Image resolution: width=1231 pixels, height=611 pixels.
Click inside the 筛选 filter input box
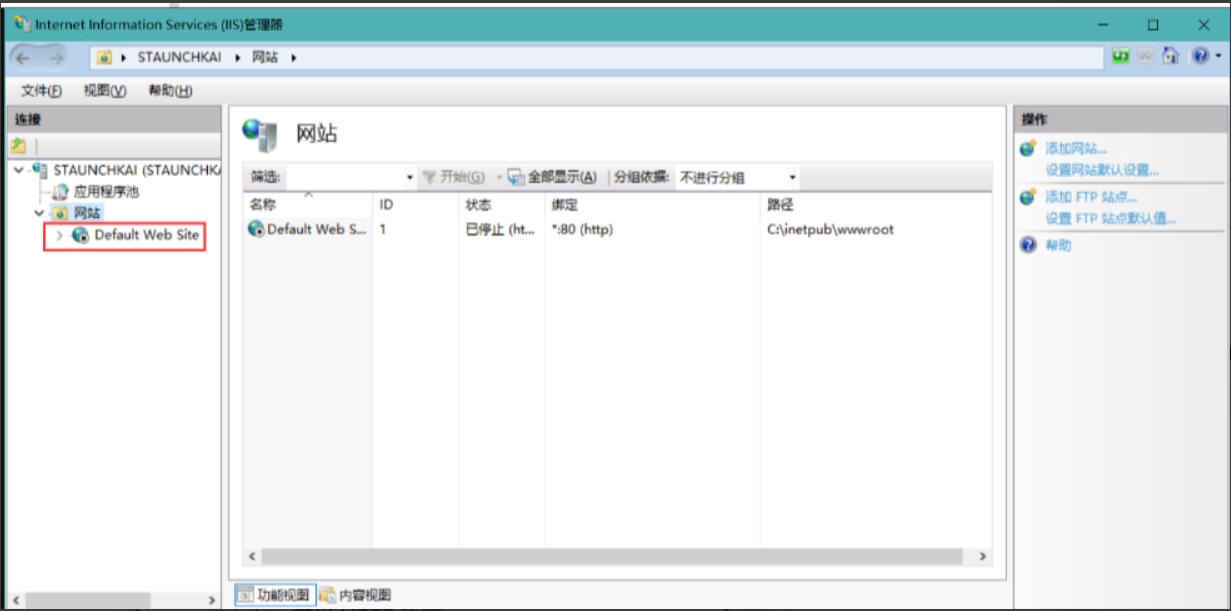[x=345, y=177]
